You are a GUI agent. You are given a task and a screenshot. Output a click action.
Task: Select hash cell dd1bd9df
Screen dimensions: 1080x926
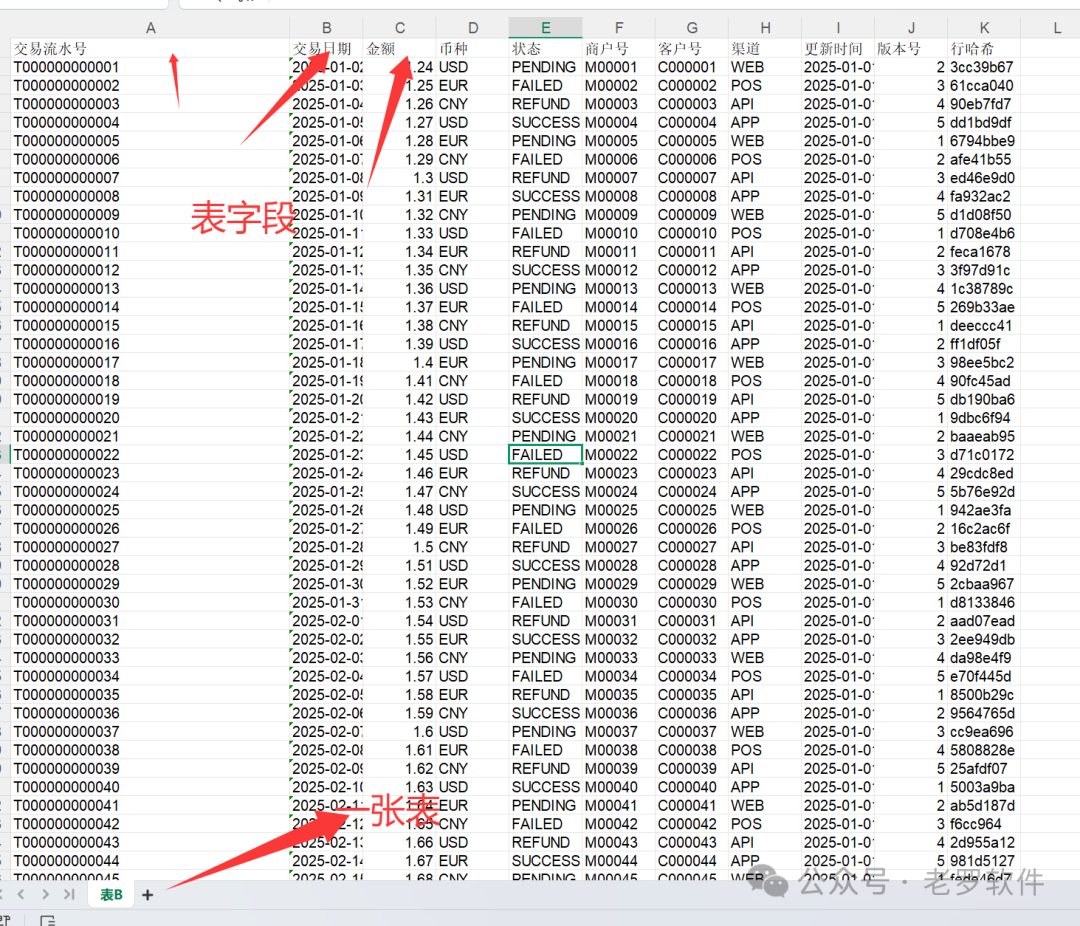[984, 122]
